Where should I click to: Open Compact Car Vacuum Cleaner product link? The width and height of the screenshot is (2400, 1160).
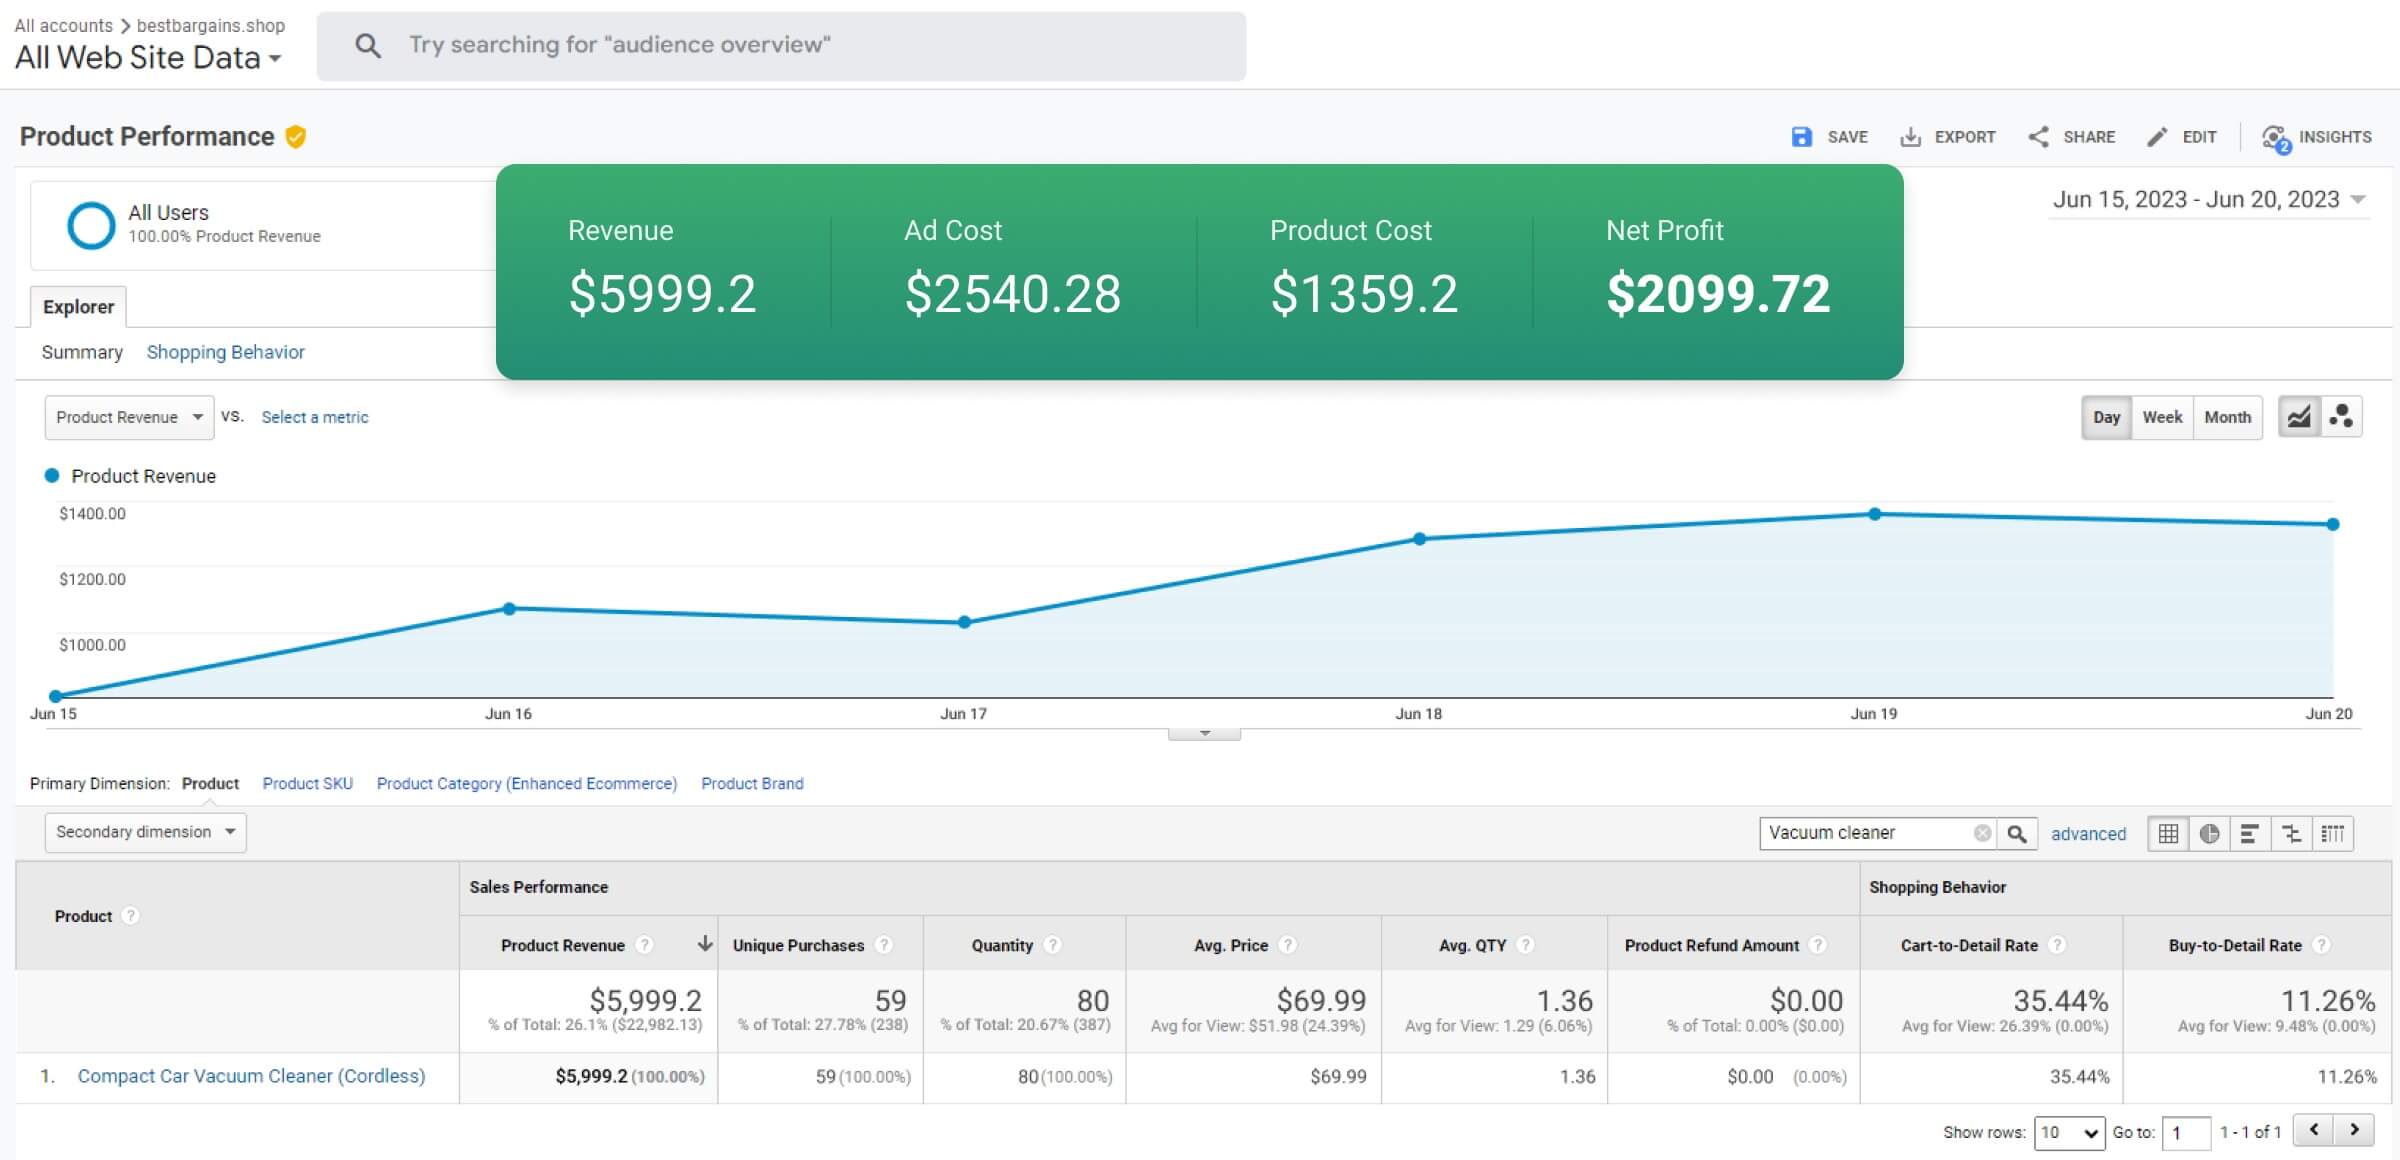click(251, 1076)
